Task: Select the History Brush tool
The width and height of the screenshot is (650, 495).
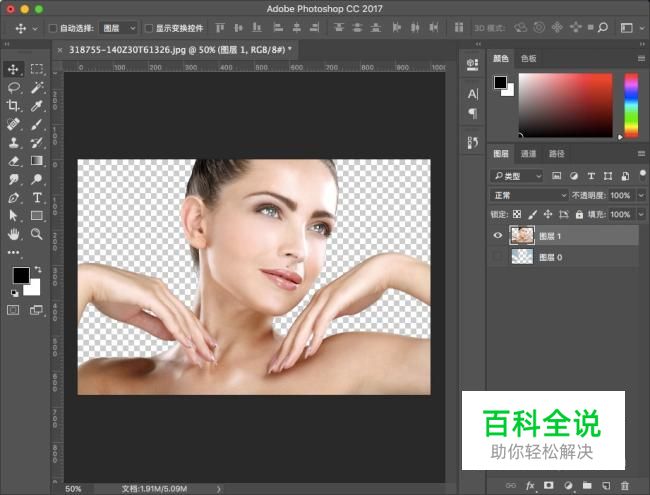Action: (x=36, y=143)
